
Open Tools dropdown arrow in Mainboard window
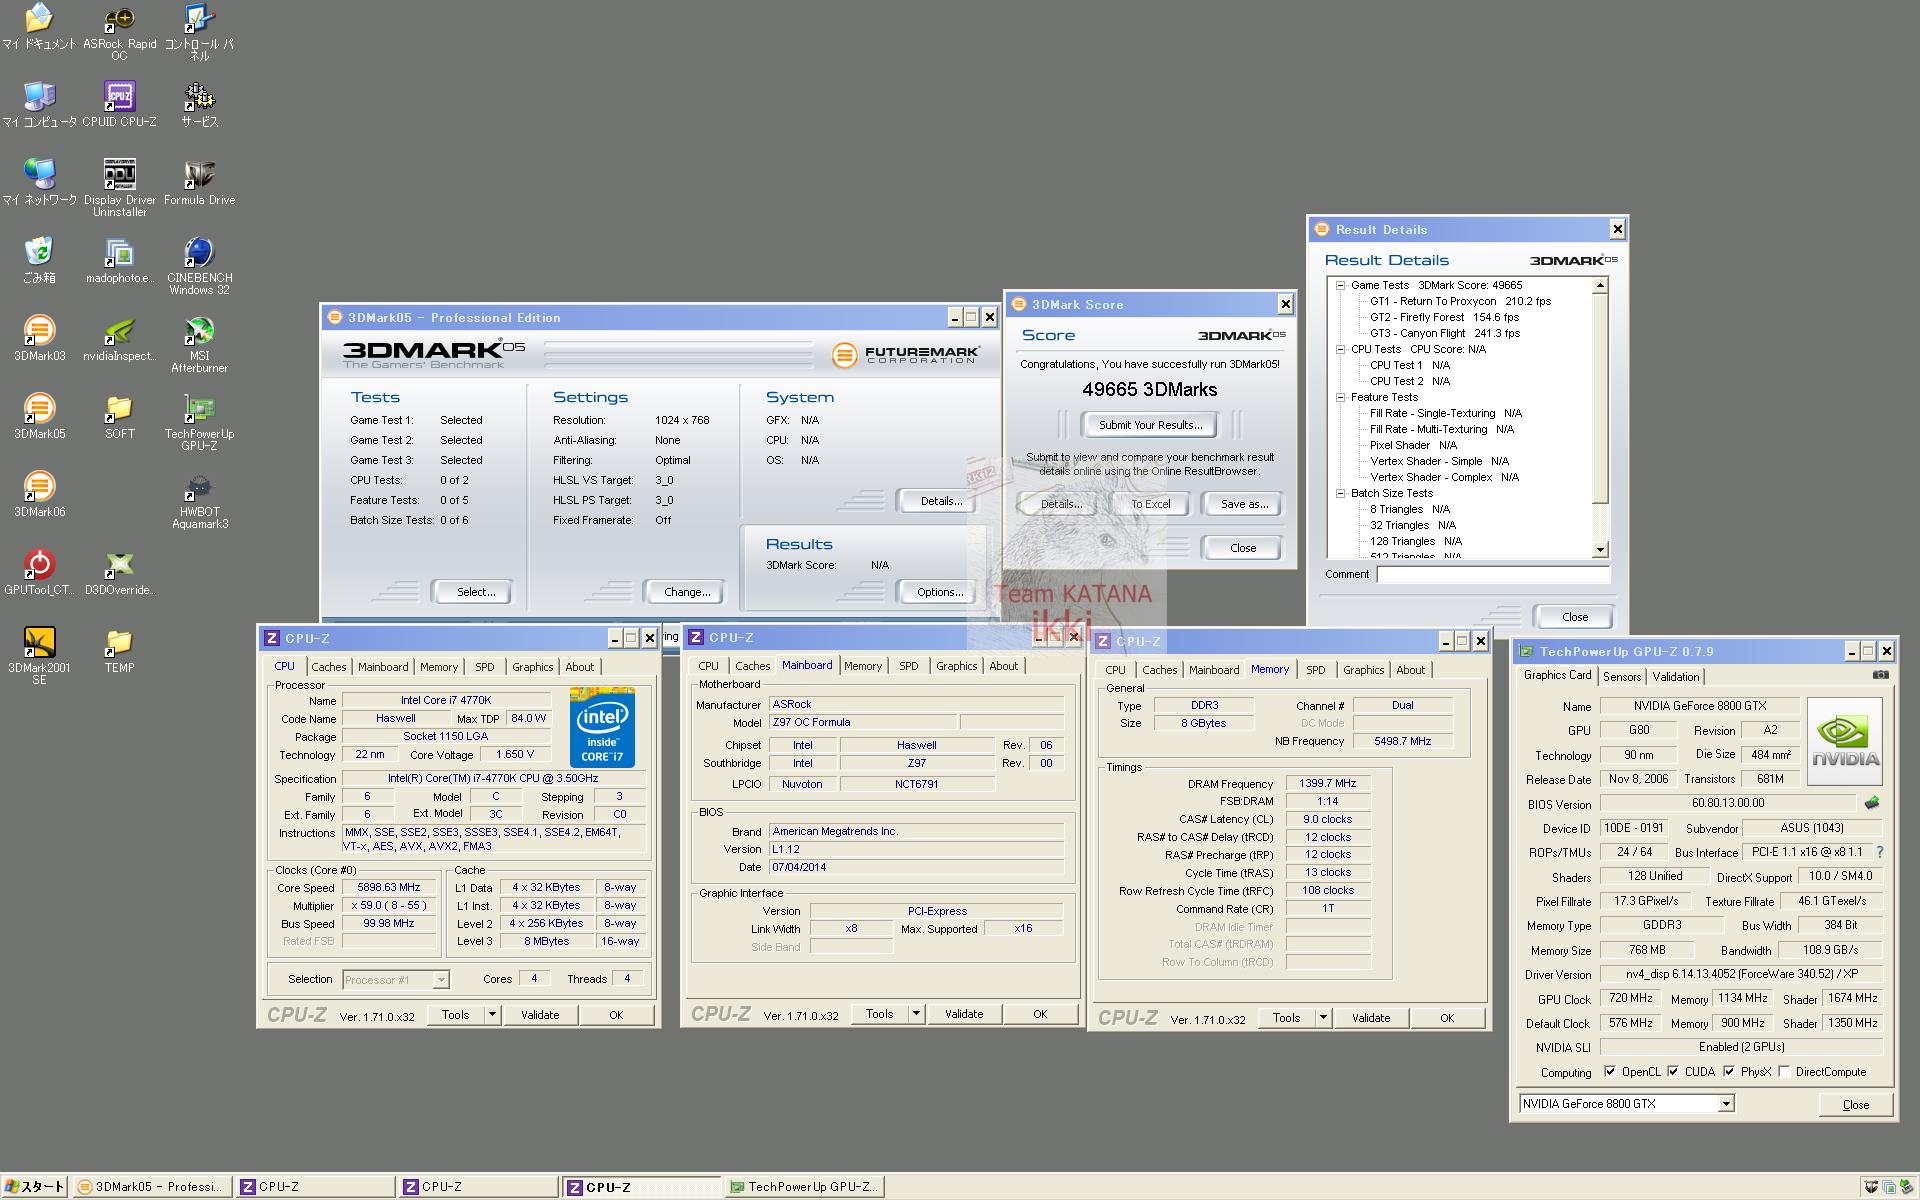[x=916, y=1014]
